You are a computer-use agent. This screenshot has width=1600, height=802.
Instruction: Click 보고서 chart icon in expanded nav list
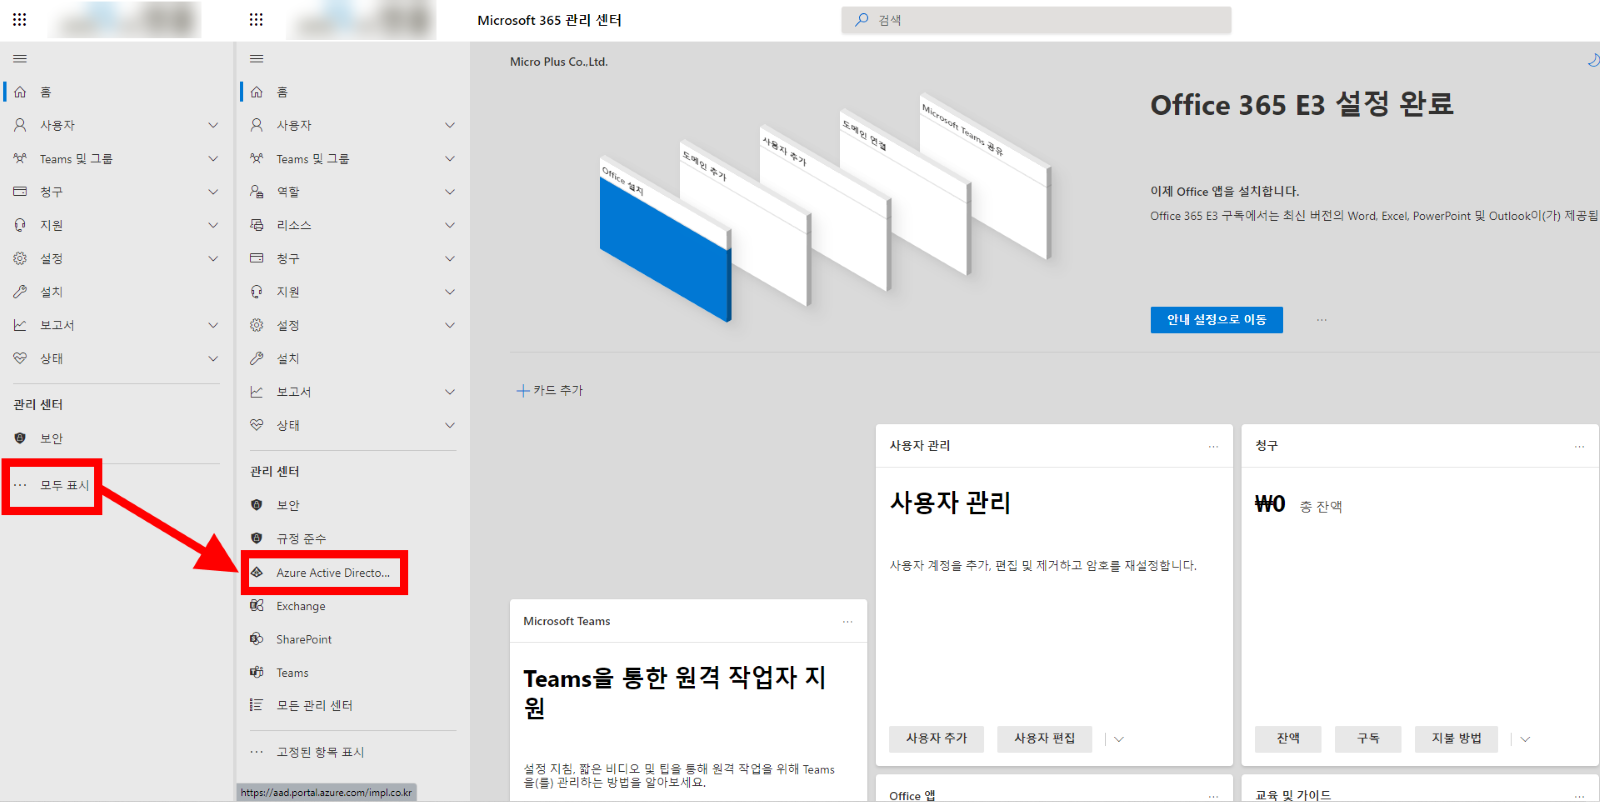tap(257, 392)
